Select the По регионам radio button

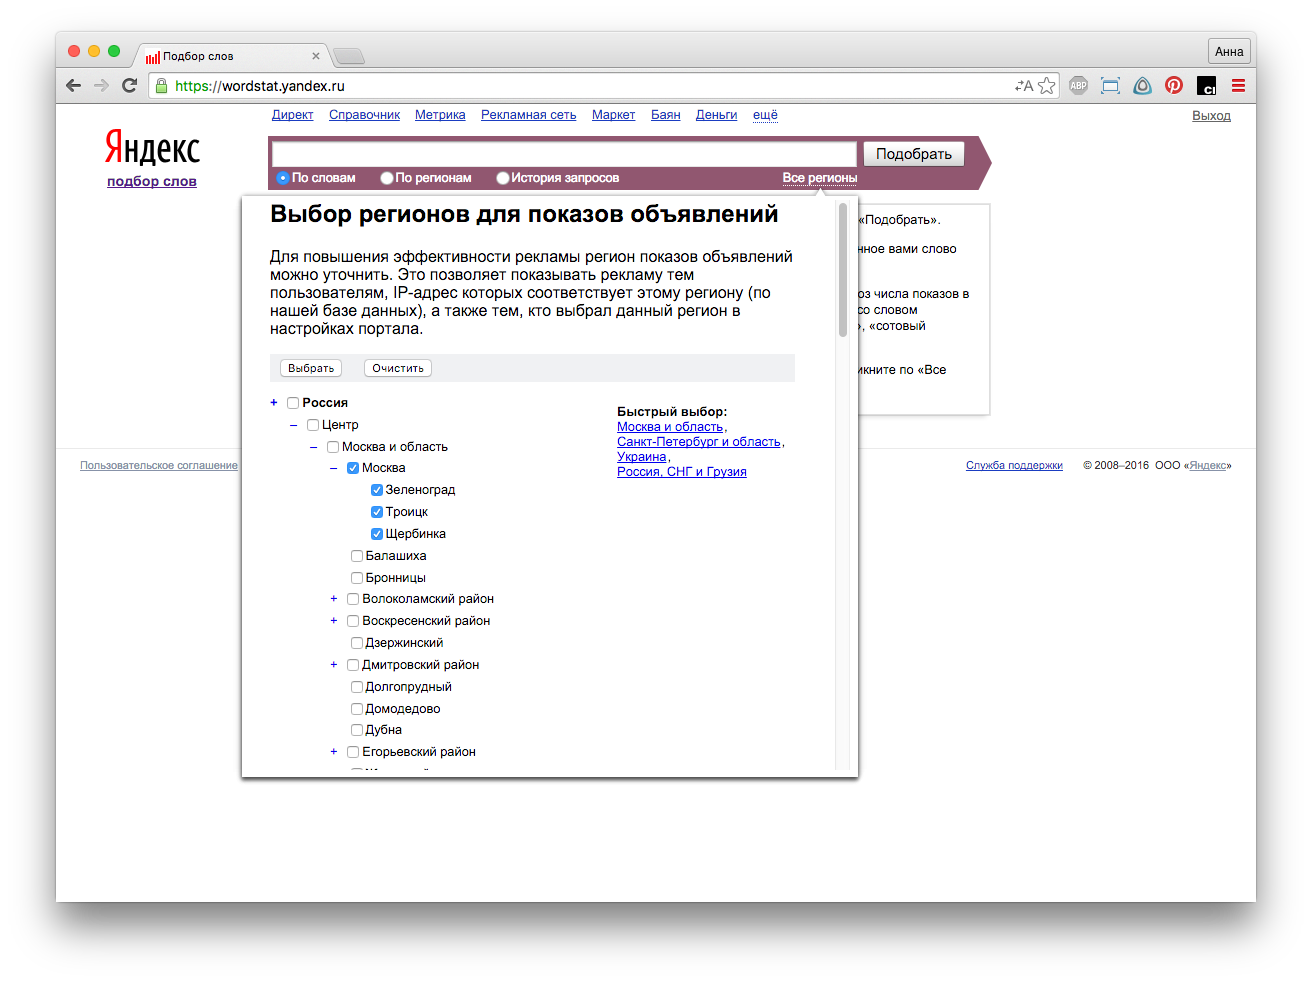(387, 178)
